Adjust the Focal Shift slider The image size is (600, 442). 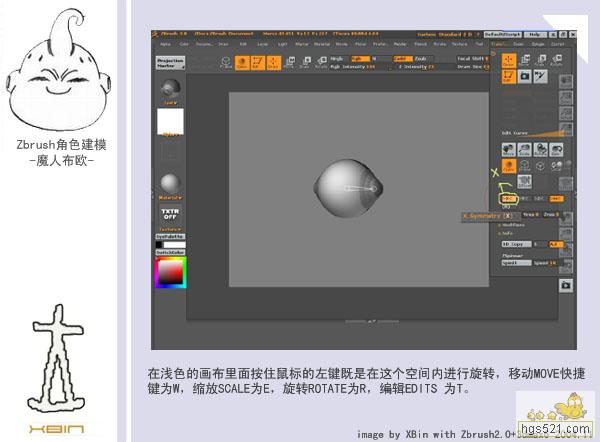(x=473, y=59)
